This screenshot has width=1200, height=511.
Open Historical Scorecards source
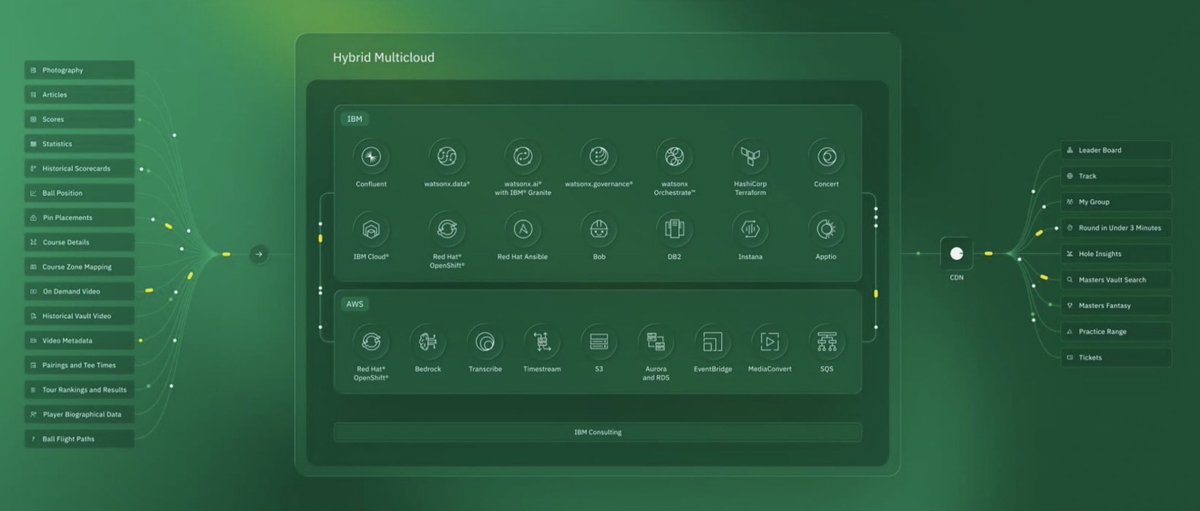point(80,168)
